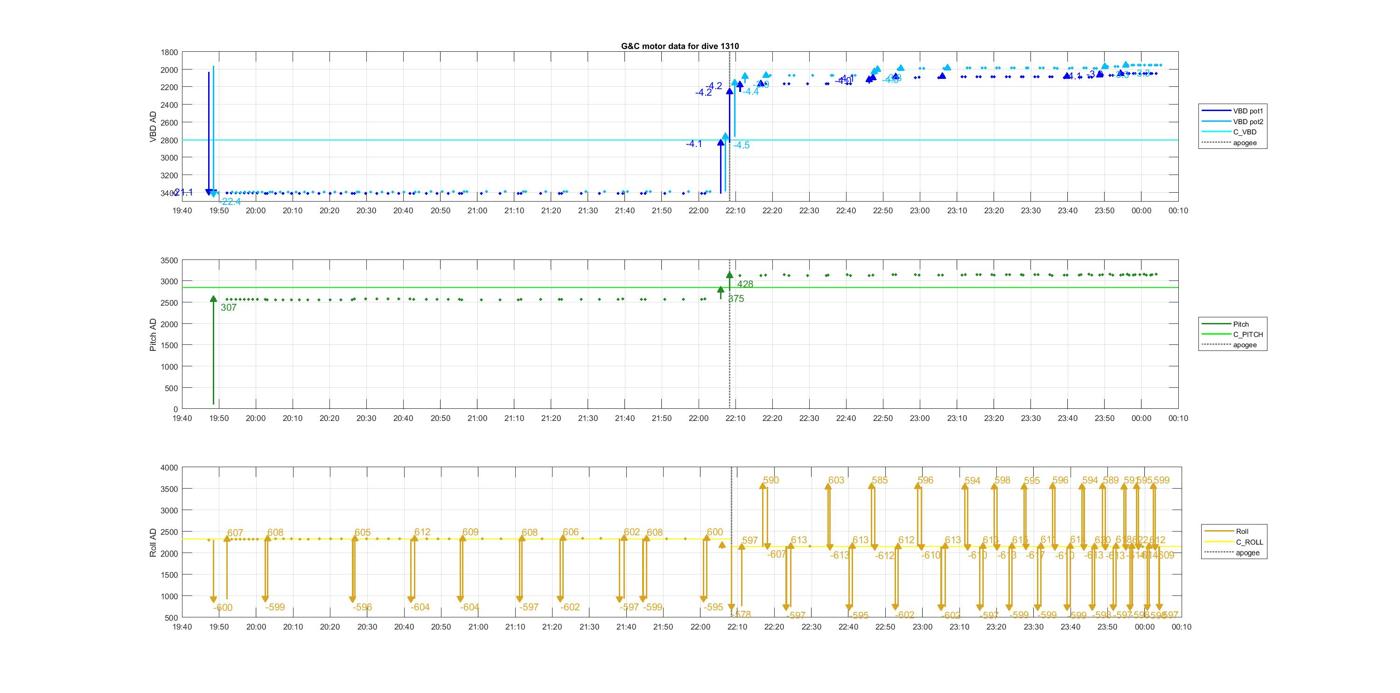Click the "-4.4" label in VBD plot
Screen dimensions: 1400x693
coord(750,92)
